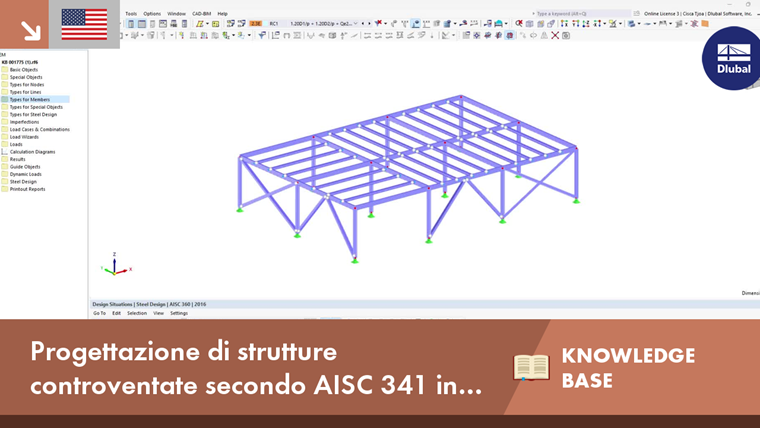Click the warning triangle icon in second row

coord(544,35)
